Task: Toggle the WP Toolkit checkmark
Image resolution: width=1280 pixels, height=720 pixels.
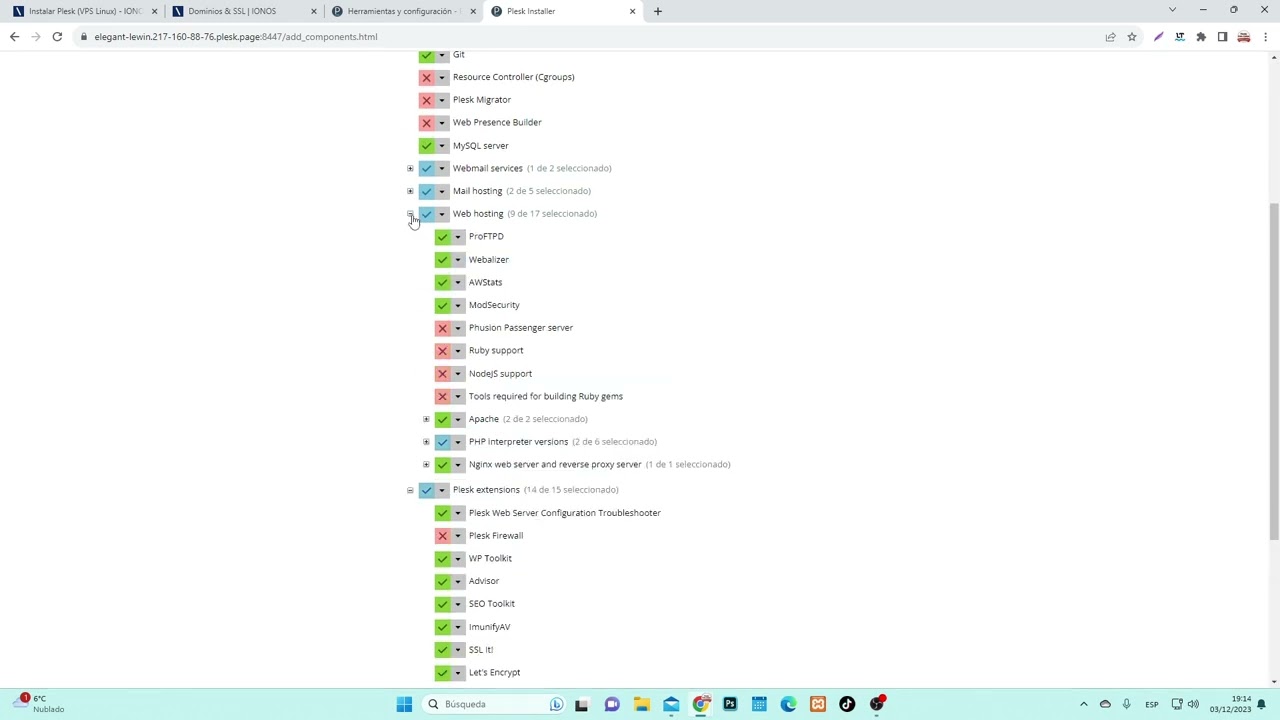Action: pyautogui.click(x=443, y=559)
